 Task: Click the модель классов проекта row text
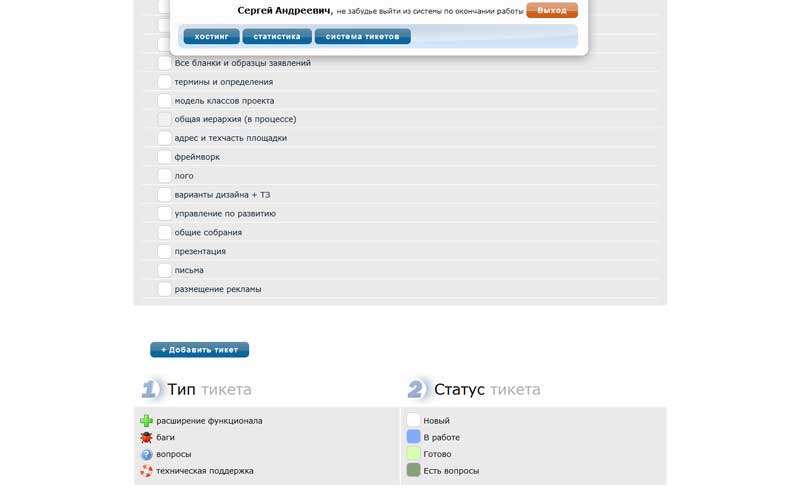coord(224,101)
